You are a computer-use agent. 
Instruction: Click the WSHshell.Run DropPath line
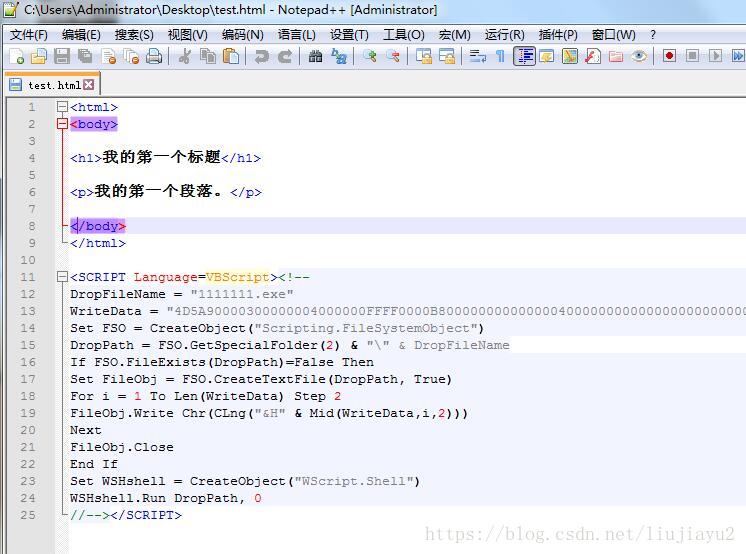[x=166, y=498]
